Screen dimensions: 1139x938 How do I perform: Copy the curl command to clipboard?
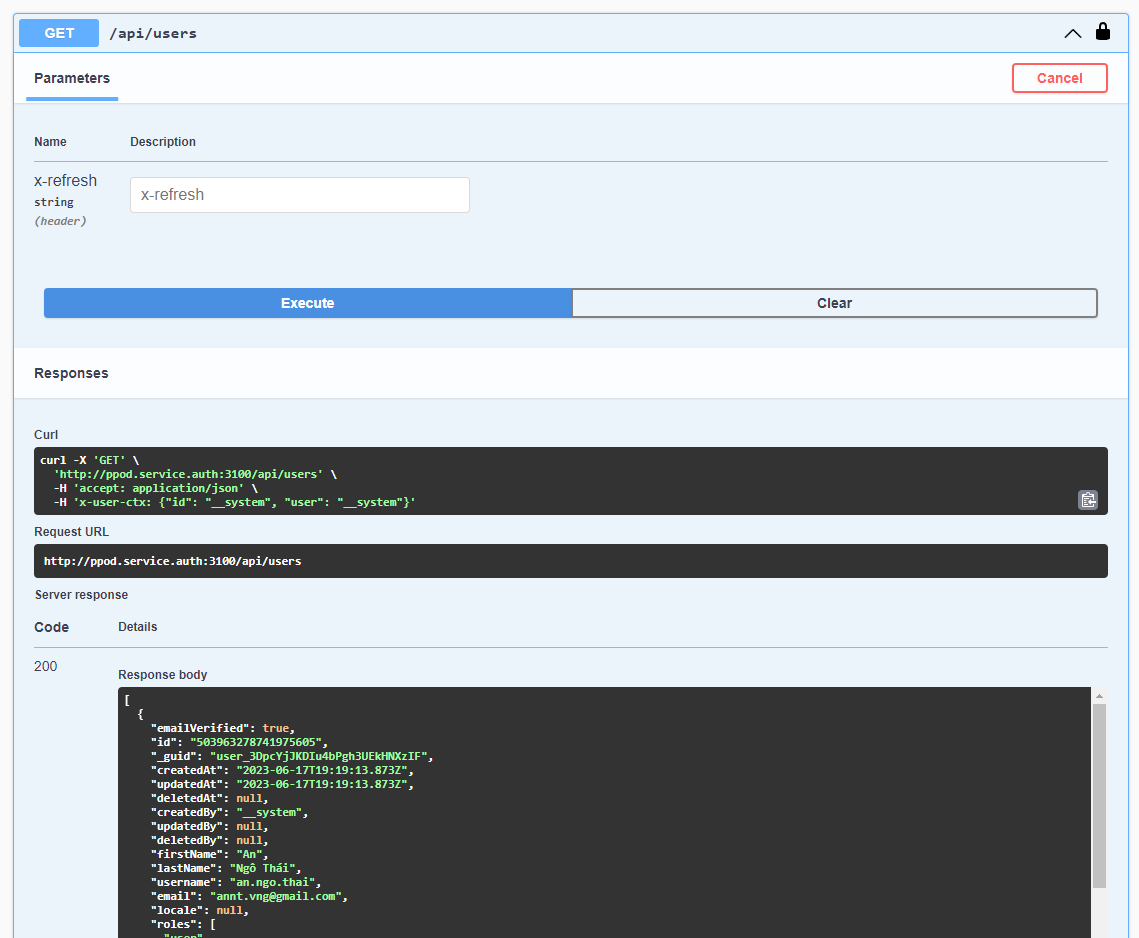pos(1088,500)
